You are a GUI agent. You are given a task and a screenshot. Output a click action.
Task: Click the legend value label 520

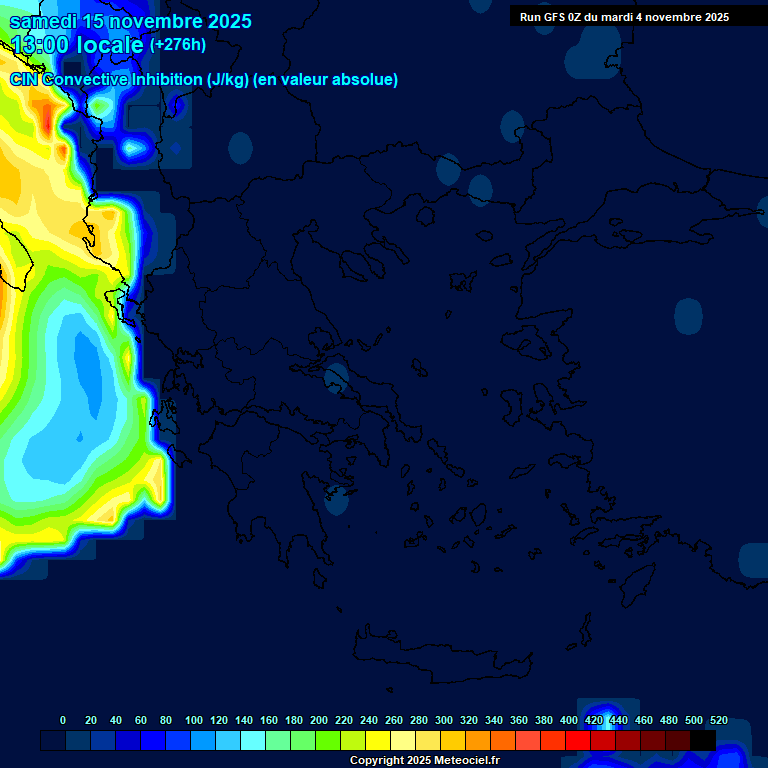coord(718,720)
